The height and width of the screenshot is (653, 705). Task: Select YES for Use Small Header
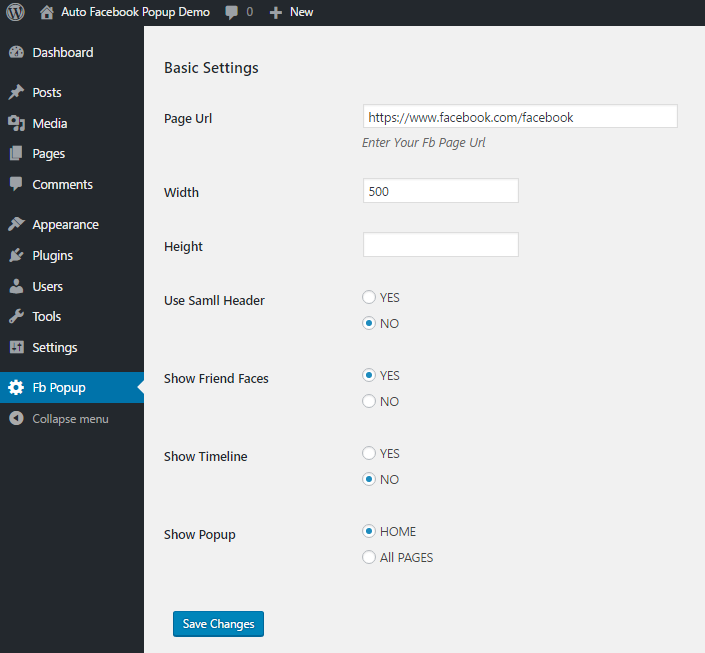(x=369, y=297)
